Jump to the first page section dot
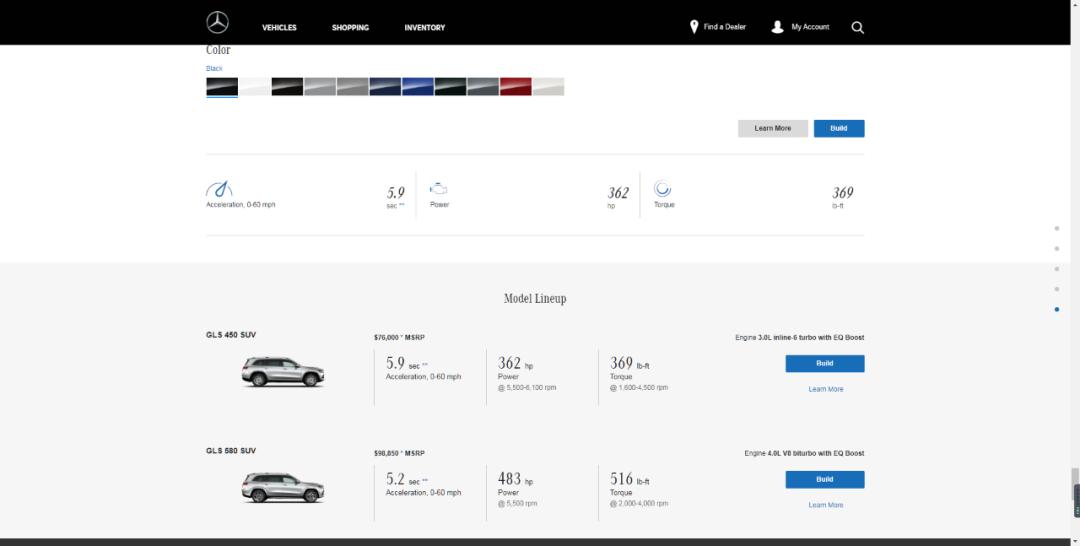Screen dimensions: 1080x546 click(x=1057, y=228)
